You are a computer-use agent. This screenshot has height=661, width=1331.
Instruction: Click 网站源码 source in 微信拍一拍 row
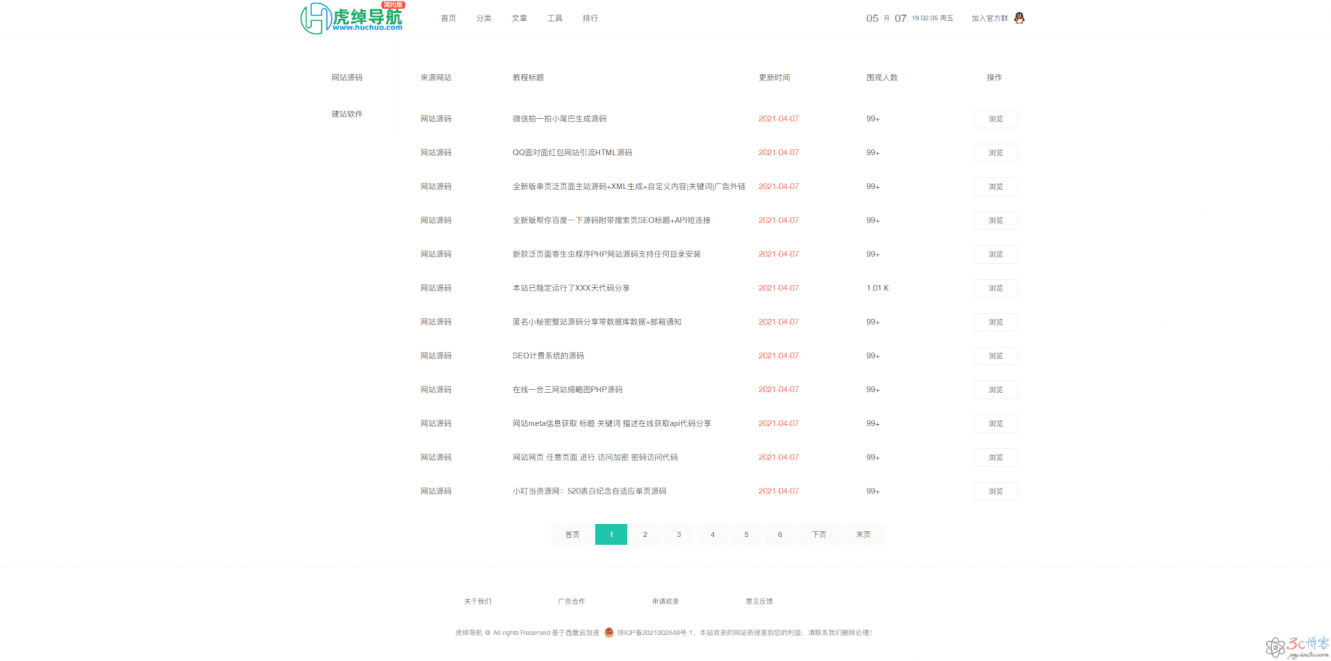pyautogui.click(x=436, y=119)
